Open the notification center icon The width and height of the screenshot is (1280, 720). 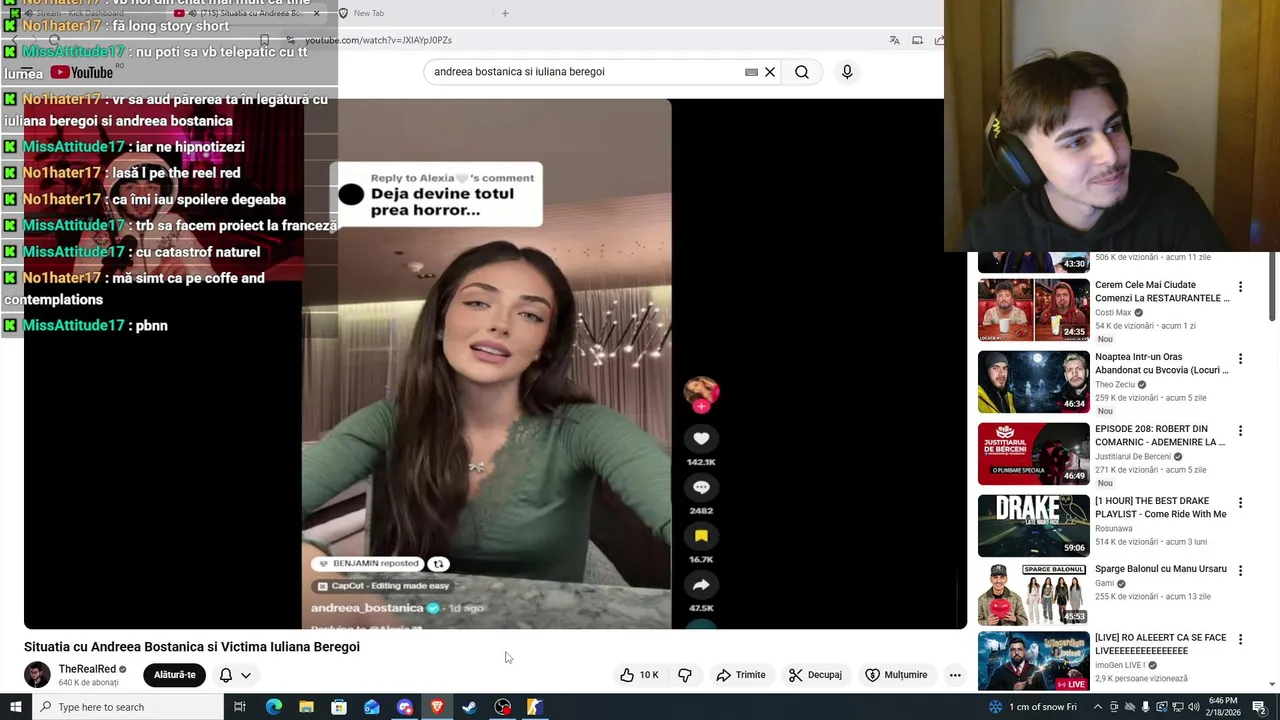[x=1259, y=707]
